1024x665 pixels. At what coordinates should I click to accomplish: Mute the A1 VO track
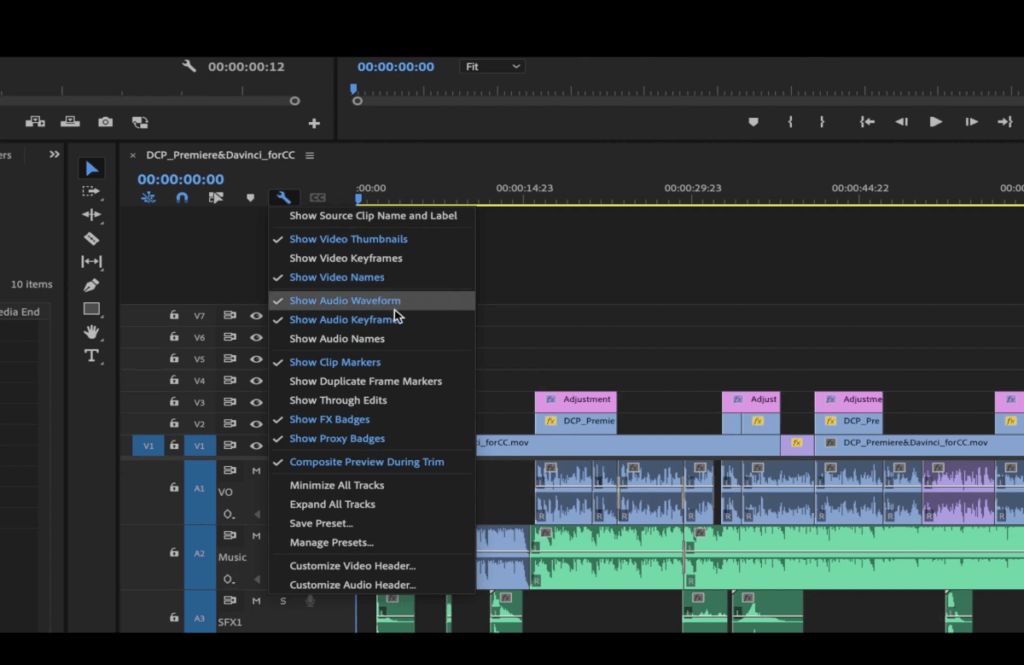[x=257, y=469]
